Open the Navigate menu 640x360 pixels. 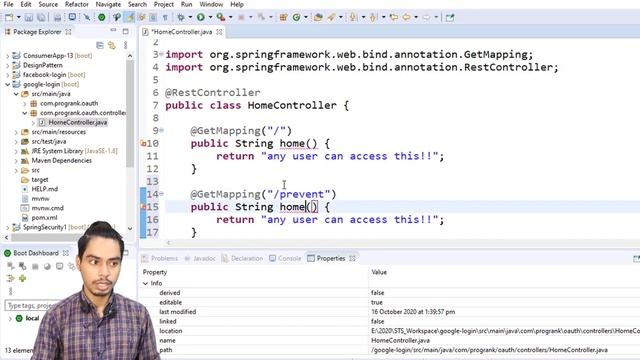[x=108, y=4]
